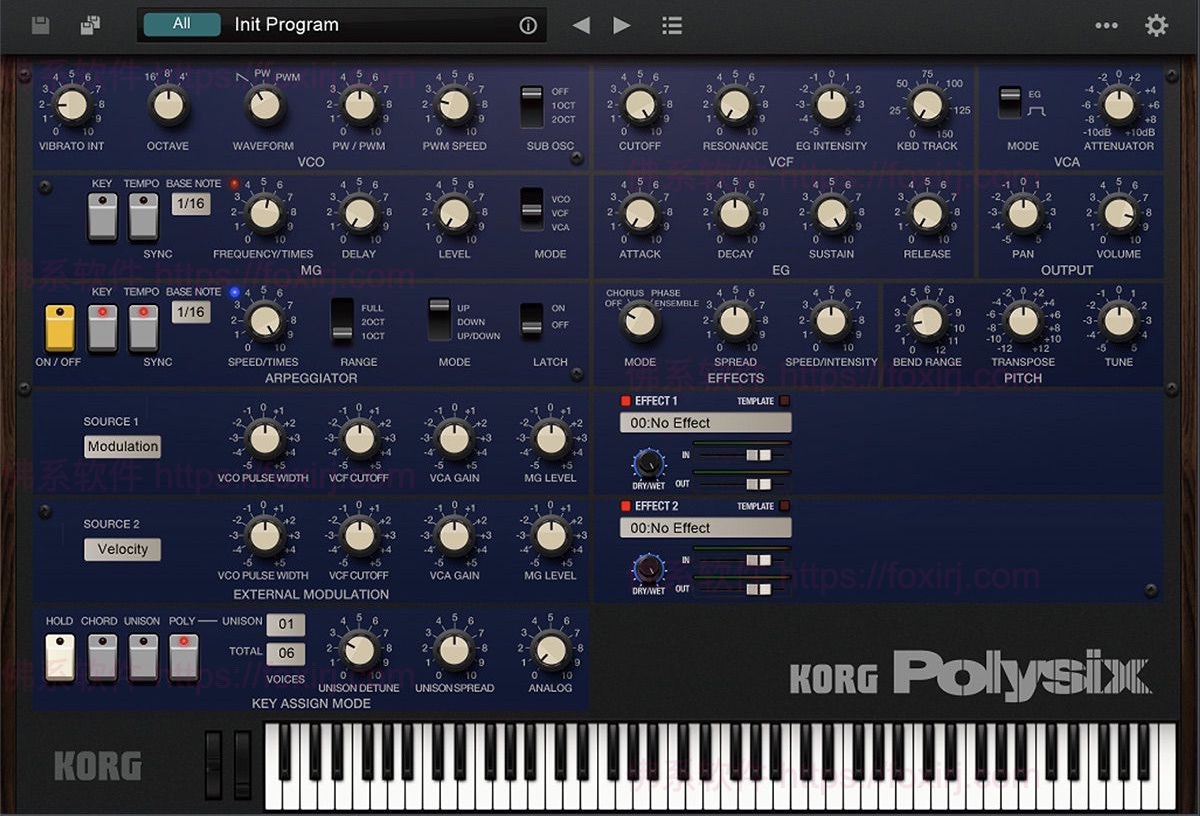Open the ellipsis options menu
This screenshot has width=1200, height=816.
coord(1105,25)
